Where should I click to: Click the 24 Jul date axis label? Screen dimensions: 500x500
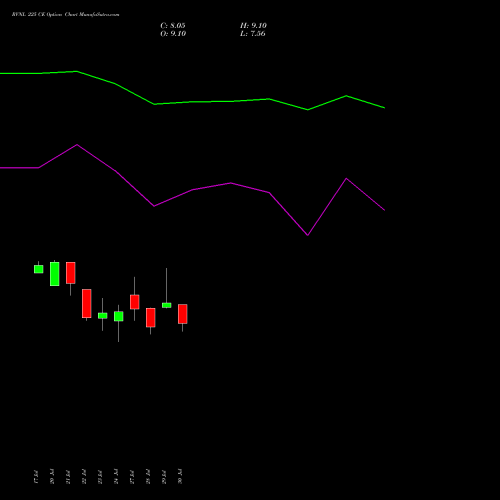pos(116,477)
